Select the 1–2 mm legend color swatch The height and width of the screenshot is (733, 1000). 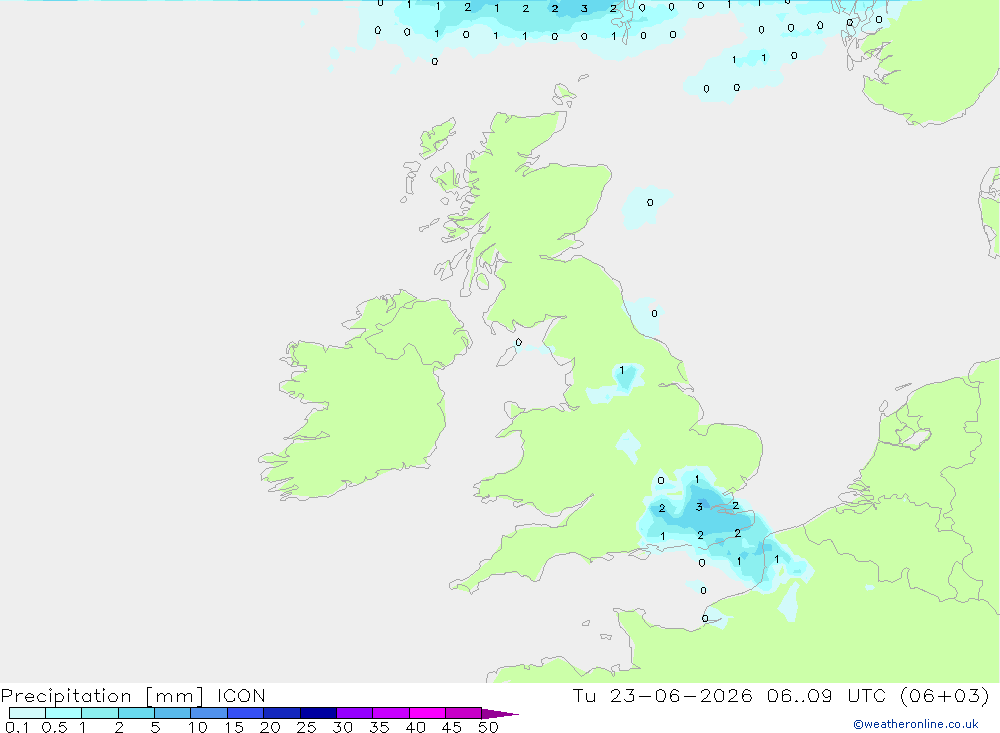coord(99,713)
